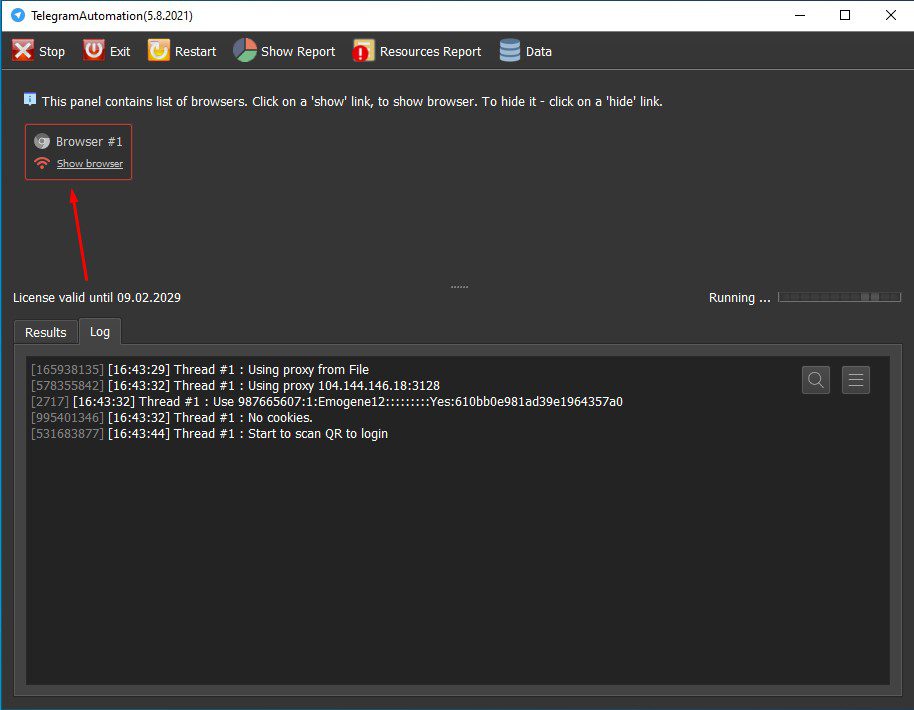
Task: Click the red Stop icon
Action: pyautogui.click(x=23, y=51)
